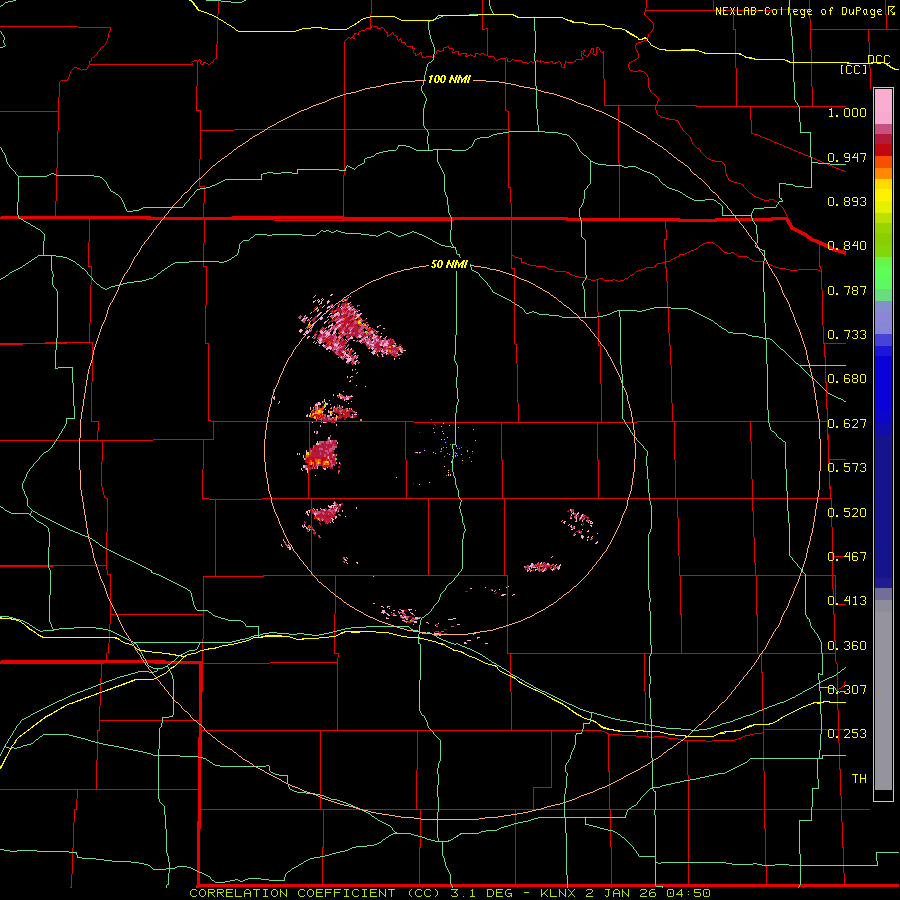The height and width of the screenshot is (900, 900).
Task: Select the 0.787 scale value
Action: 847,290
